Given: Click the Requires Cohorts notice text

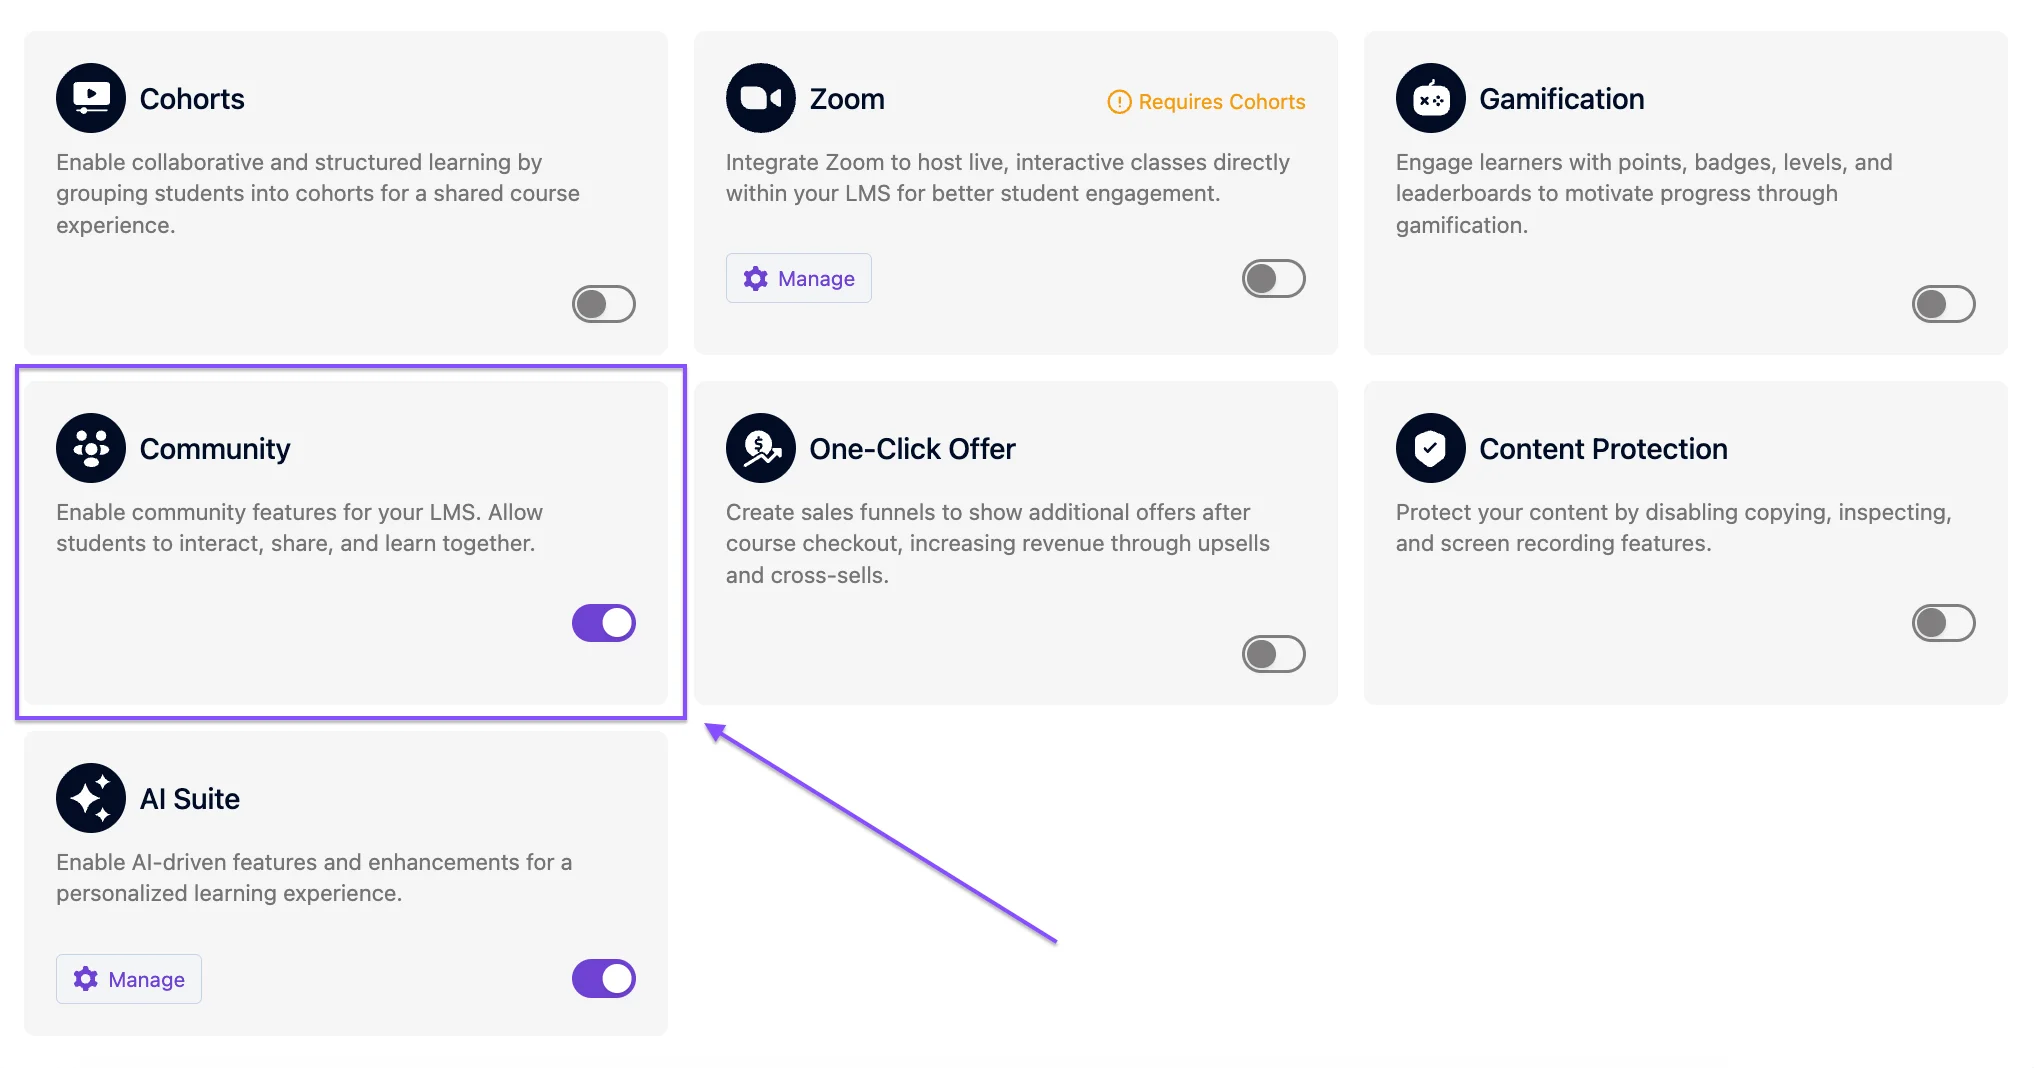Looking at the screenshot, I should point(1221,102).
